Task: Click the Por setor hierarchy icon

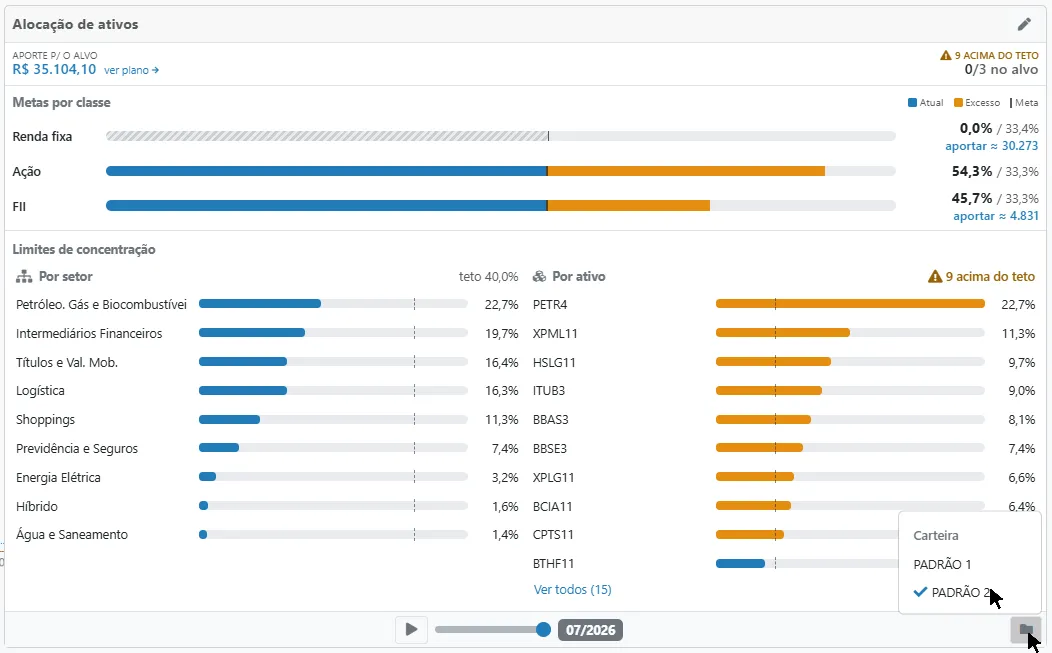Action: pyautogui.click(x=24, y=276)
